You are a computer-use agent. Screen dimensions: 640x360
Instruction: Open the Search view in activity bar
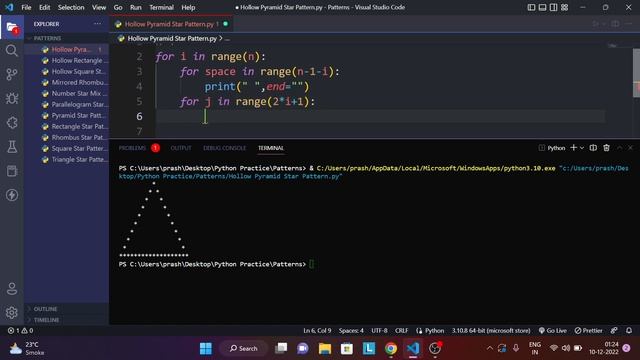click(12, 51)
